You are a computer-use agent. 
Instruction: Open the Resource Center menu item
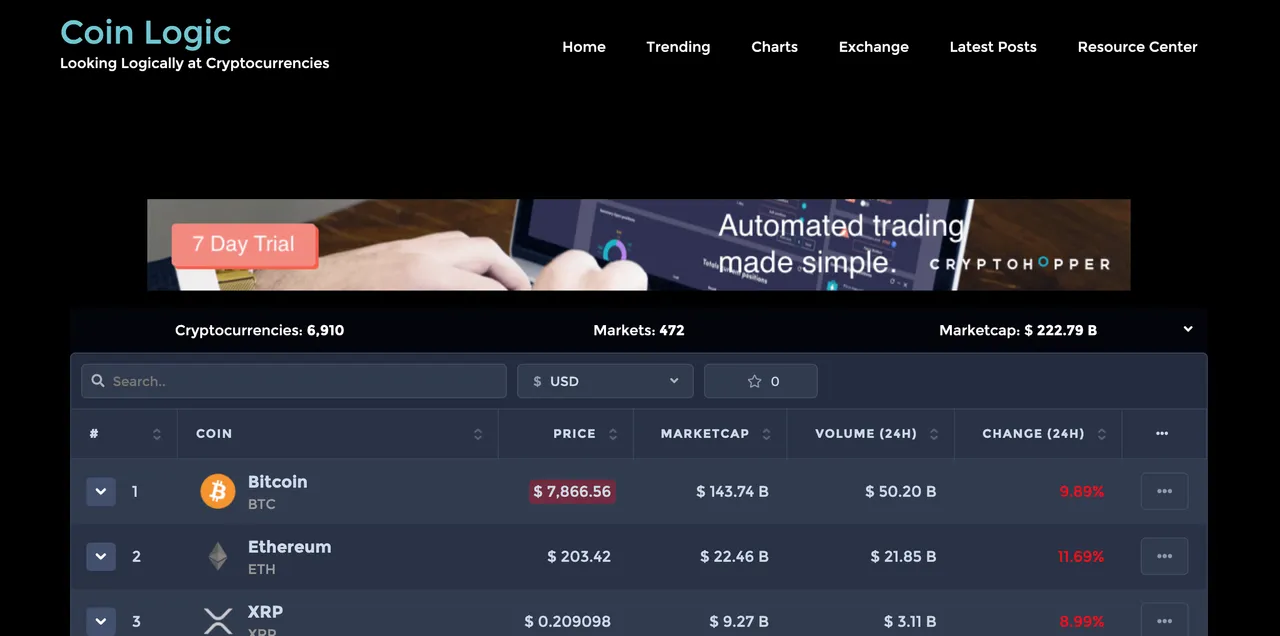(1137, 47)
